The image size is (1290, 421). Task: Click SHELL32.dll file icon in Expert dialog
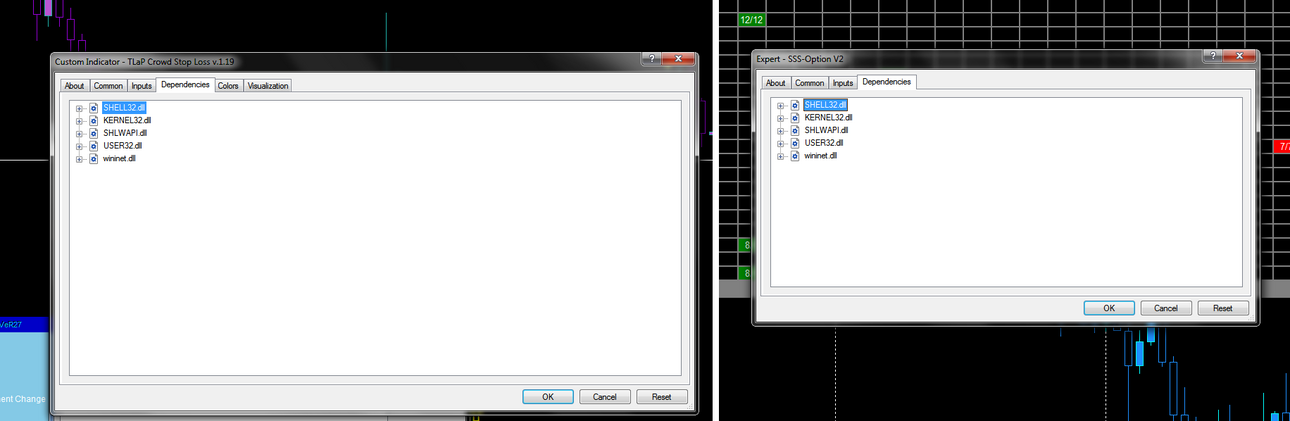tap(795, 105)
